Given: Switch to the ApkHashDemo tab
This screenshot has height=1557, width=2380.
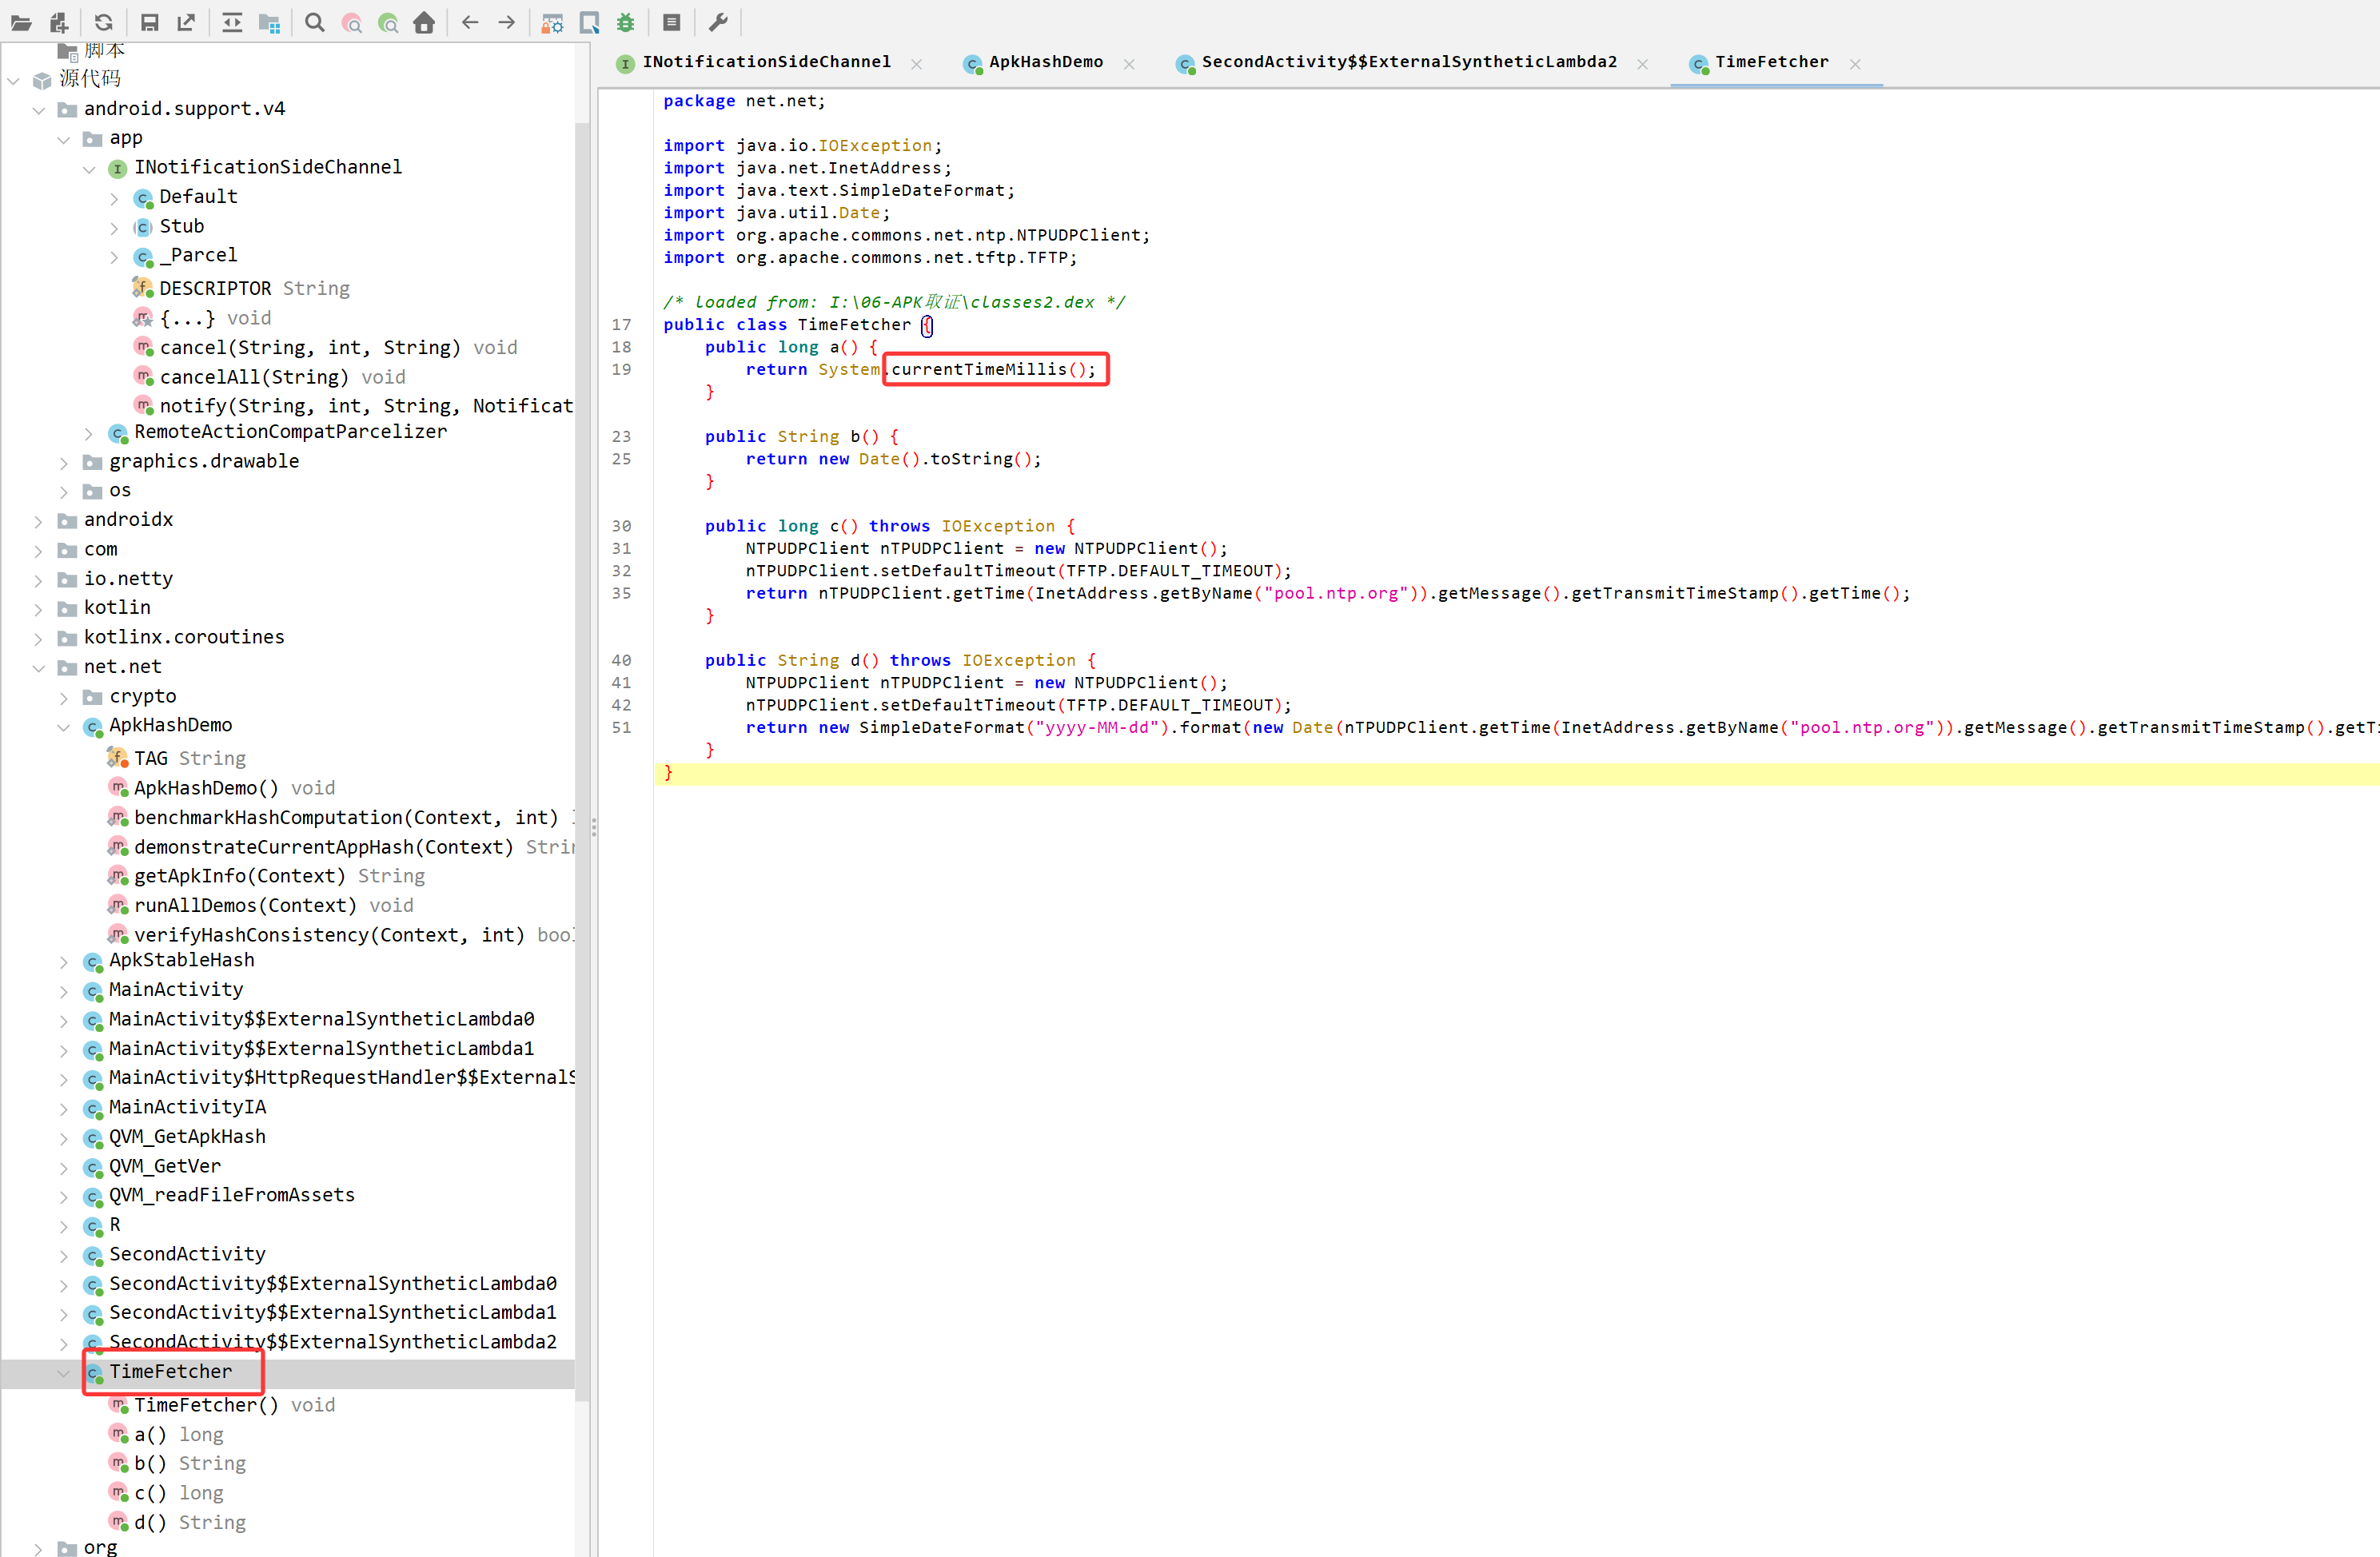Looking at the screenshot, I should coord(1045,62).
